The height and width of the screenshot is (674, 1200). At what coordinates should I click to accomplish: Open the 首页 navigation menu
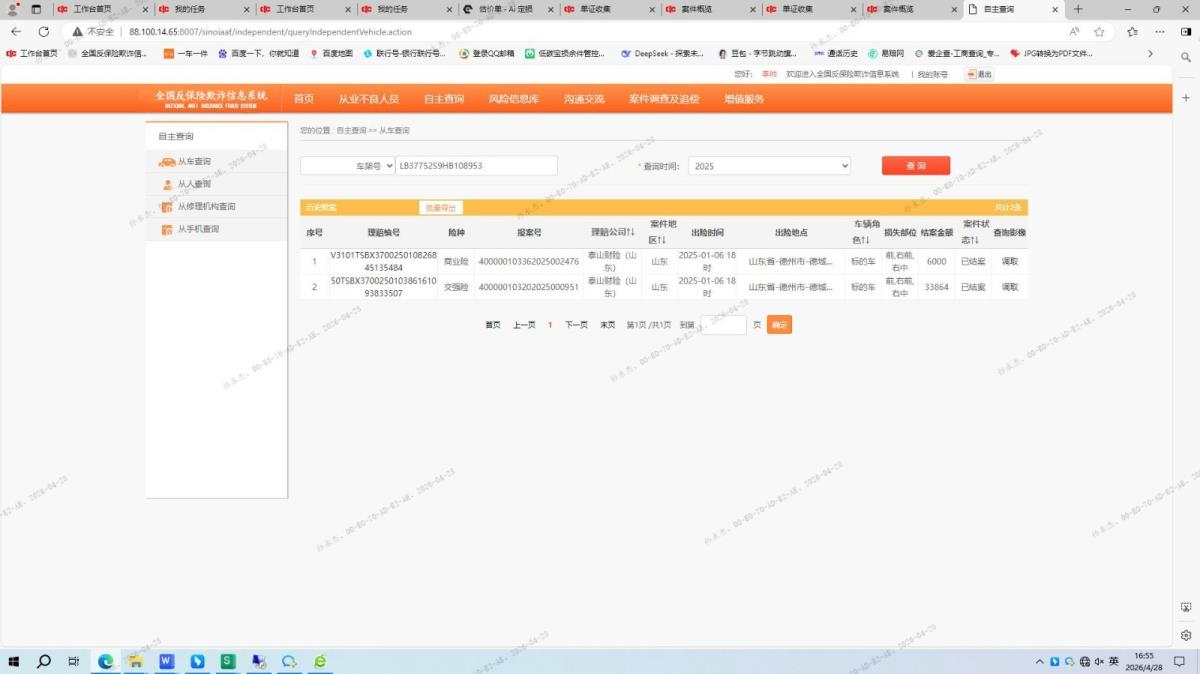pyautogui.click(x=303, y=99)
